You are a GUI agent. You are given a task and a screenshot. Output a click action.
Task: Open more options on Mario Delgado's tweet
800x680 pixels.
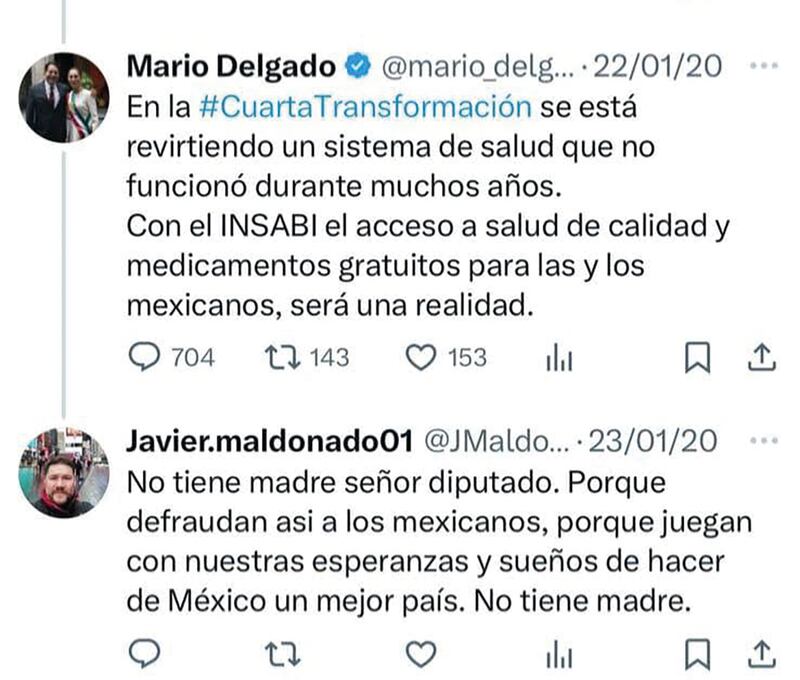764,66
